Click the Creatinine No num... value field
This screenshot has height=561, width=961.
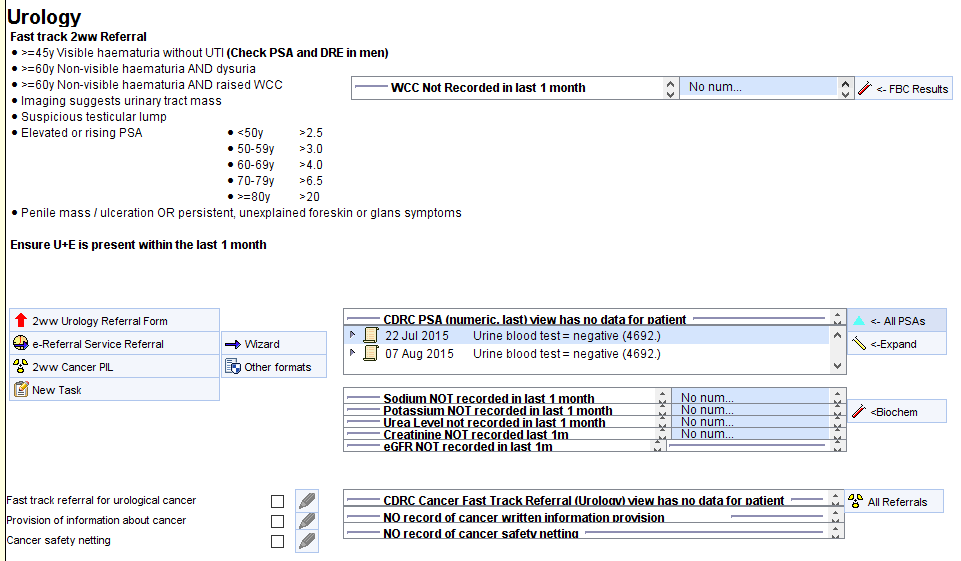tap(750, 433)
